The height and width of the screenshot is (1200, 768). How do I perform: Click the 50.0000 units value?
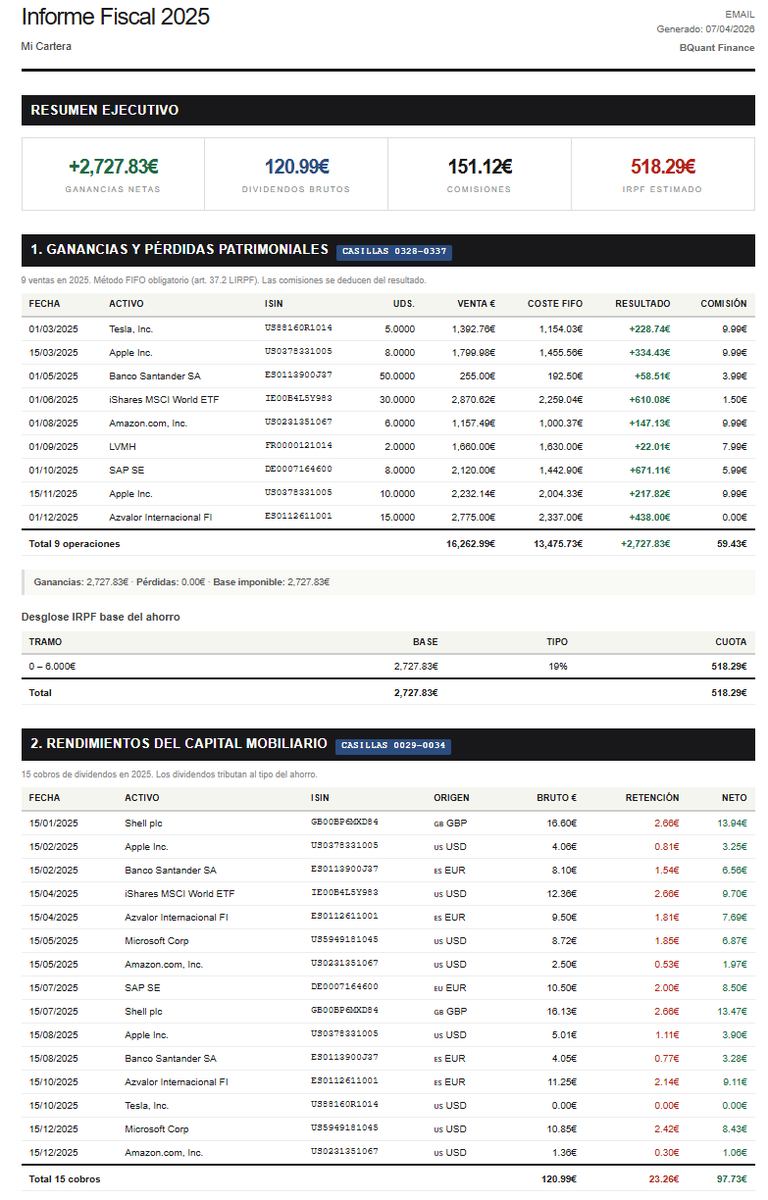coord(398,375)
